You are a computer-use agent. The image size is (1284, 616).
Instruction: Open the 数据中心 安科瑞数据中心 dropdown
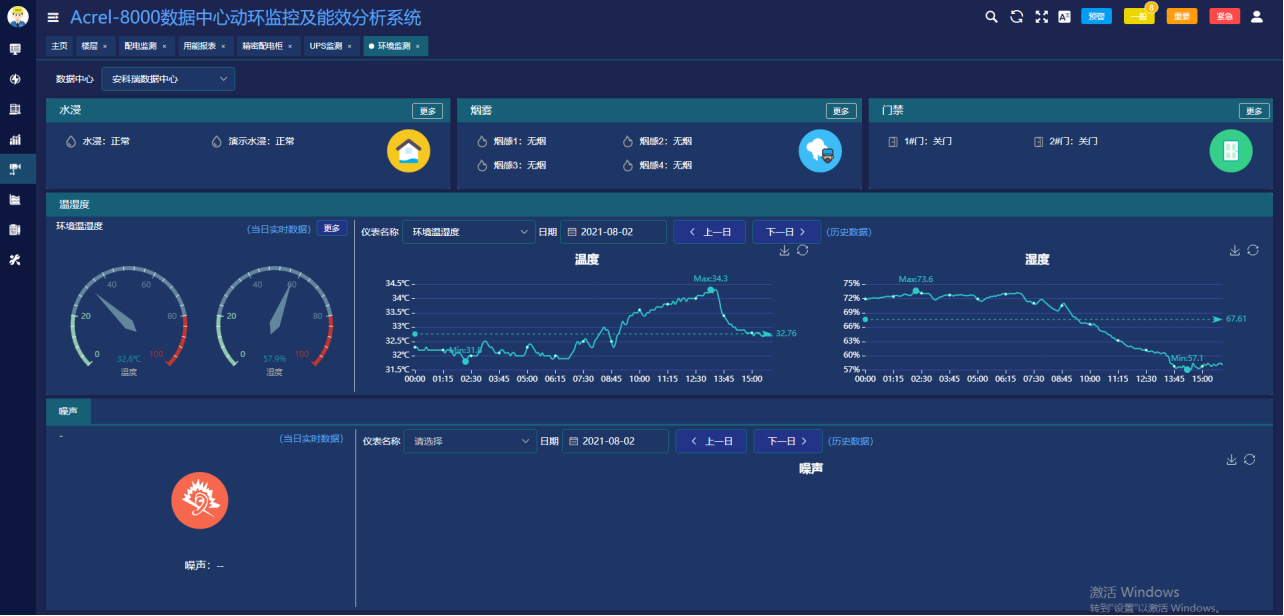pos(168,78)
